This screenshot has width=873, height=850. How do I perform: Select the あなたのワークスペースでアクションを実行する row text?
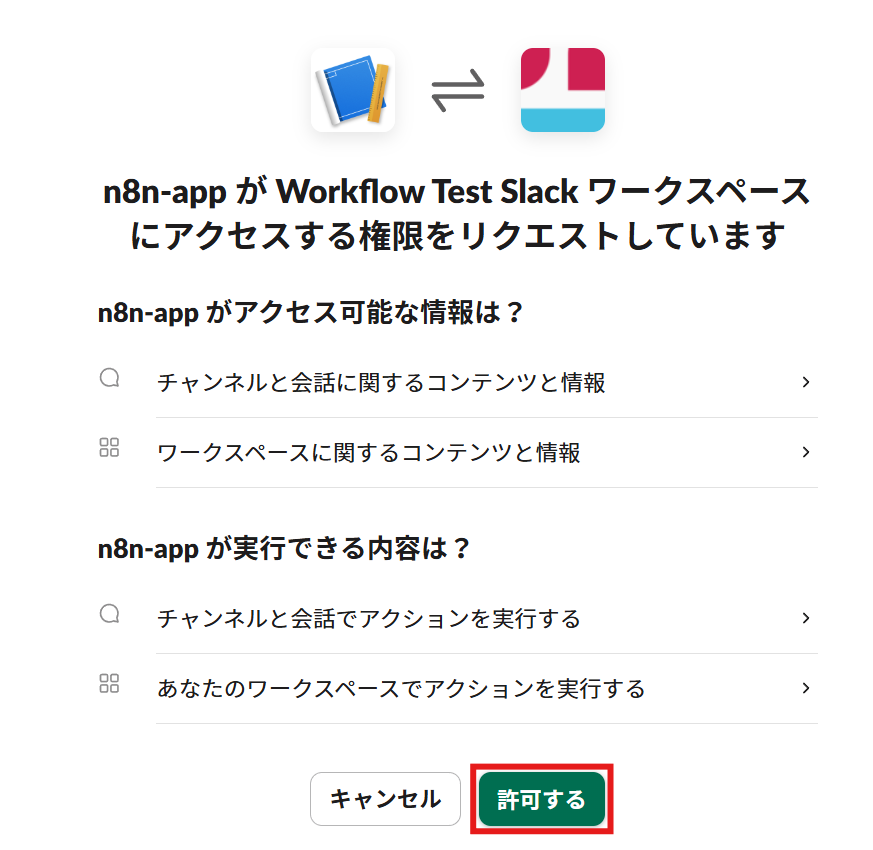pyautogui.click(x=401, y=689)
